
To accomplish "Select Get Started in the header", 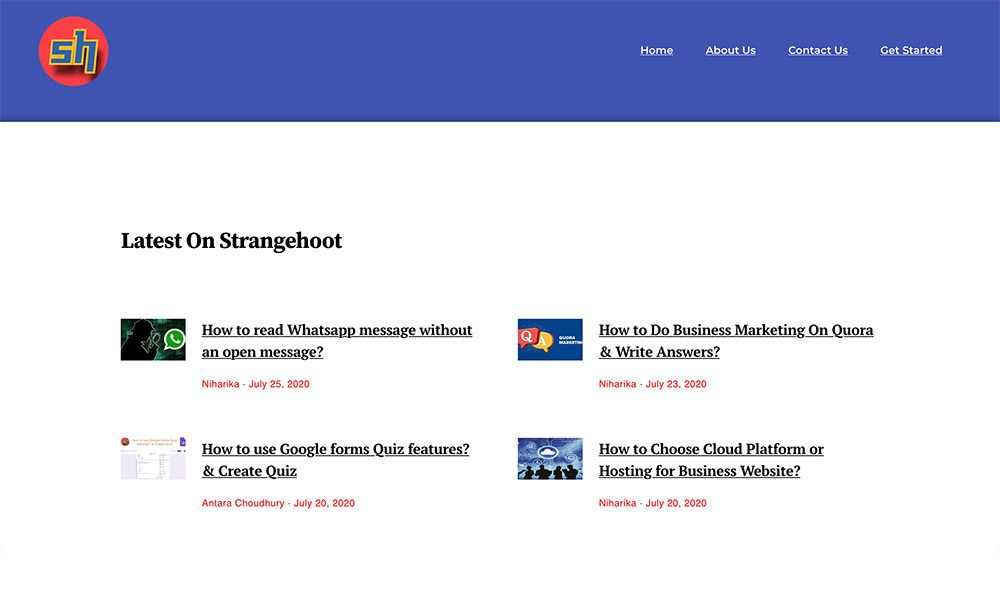I will pyautogui.click(x=910, y=50).
